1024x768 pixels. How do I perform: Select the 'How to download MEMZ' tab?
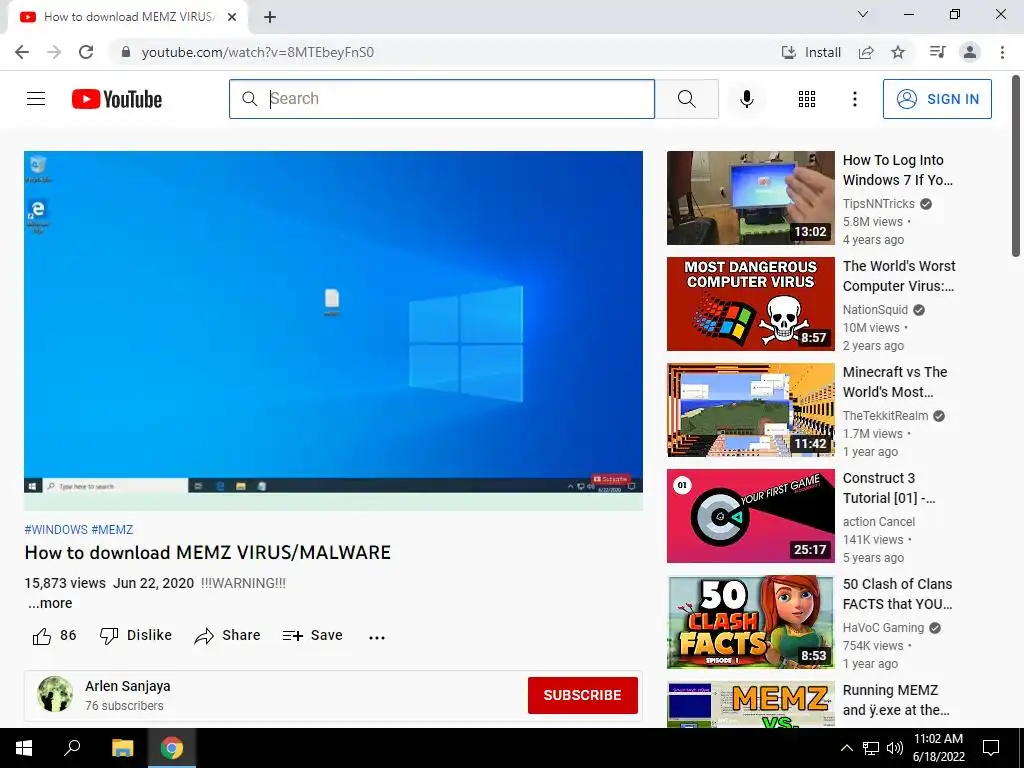128,17
